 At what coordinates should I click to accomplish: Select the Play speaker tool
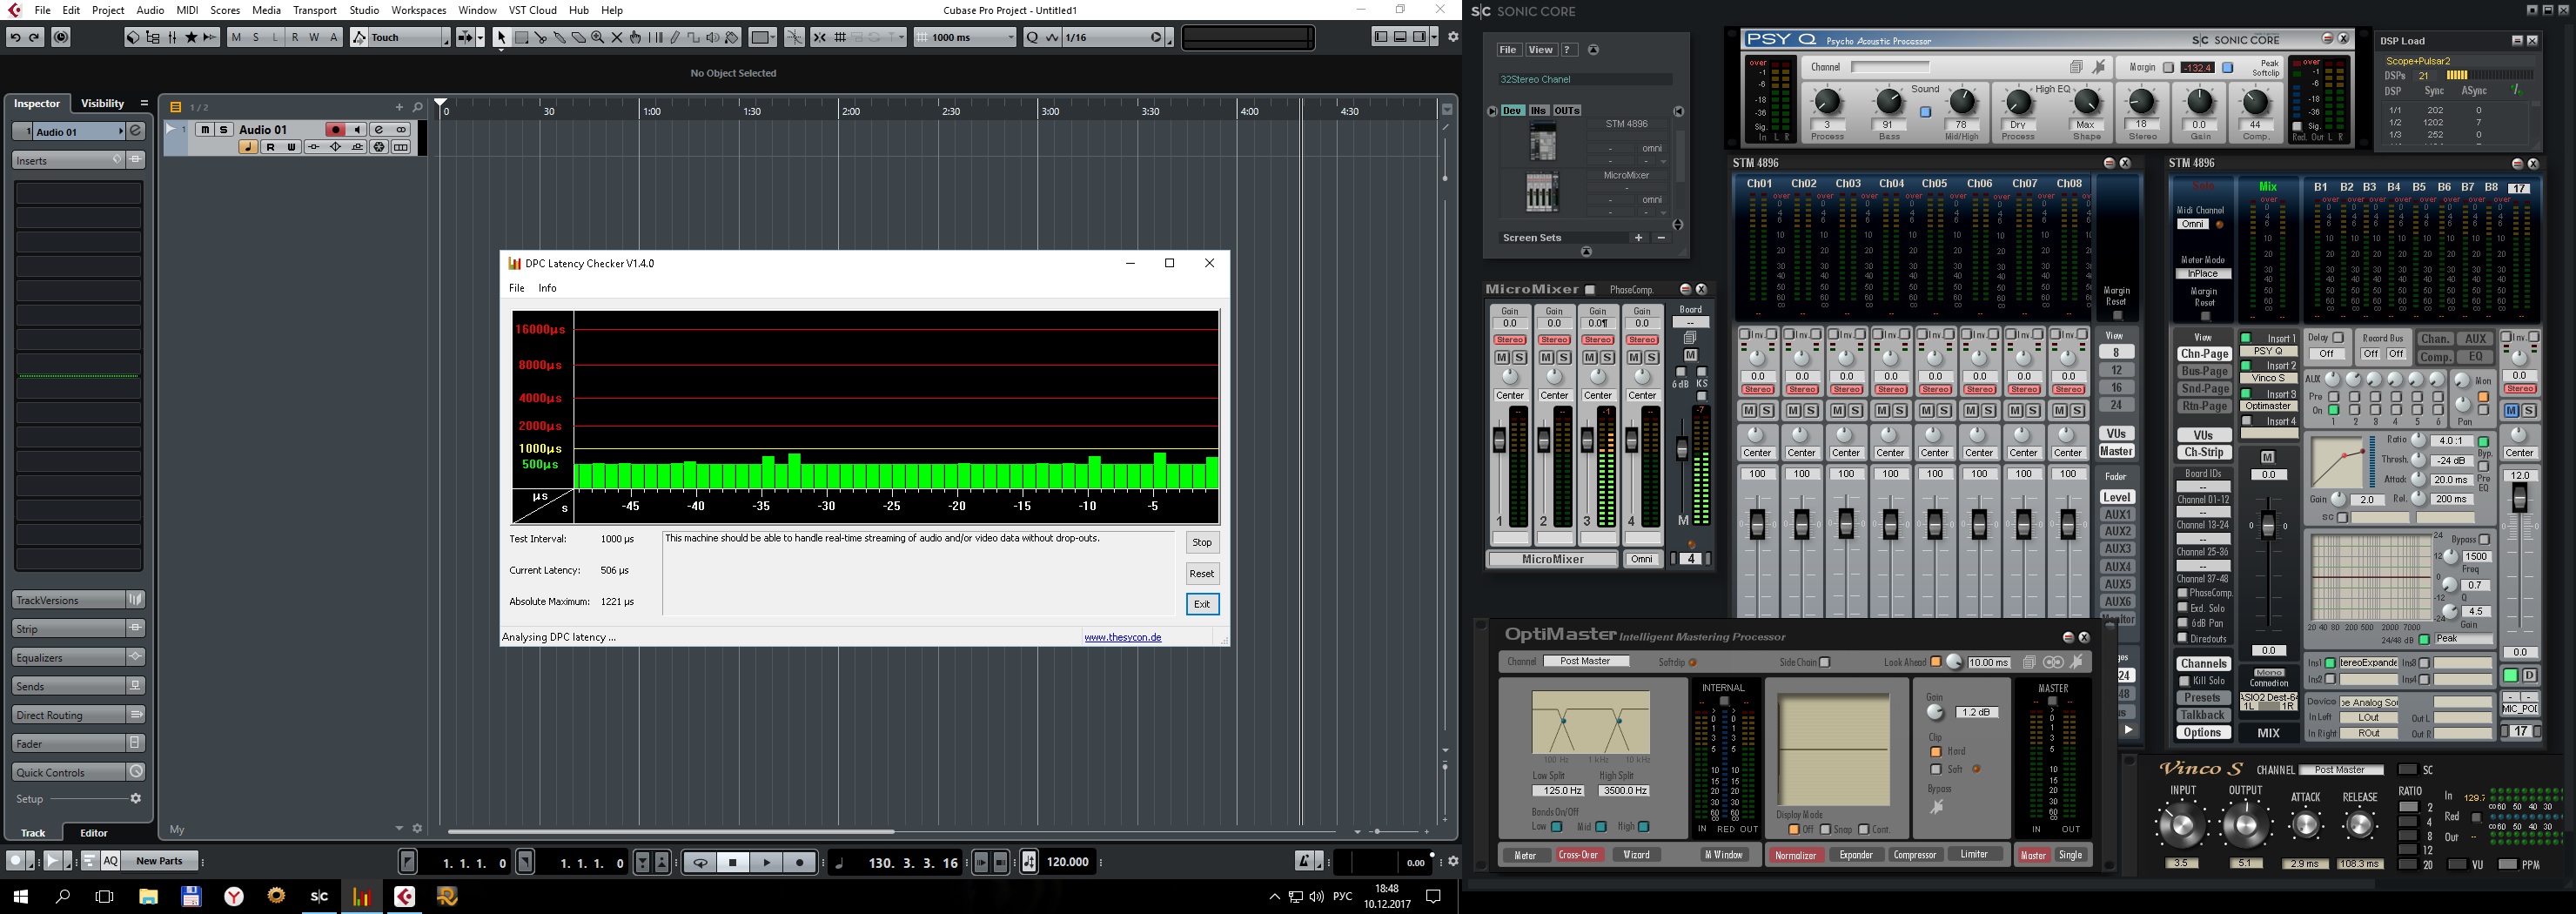click(713, 38)
